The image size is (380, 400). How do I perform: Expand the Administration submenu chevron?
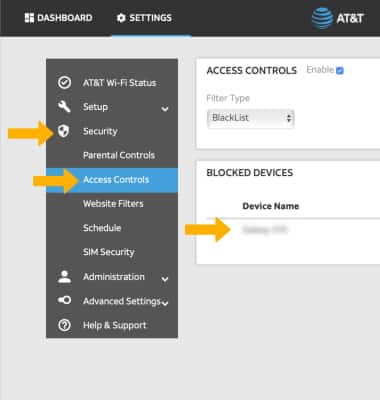click(x=165, y=278)
